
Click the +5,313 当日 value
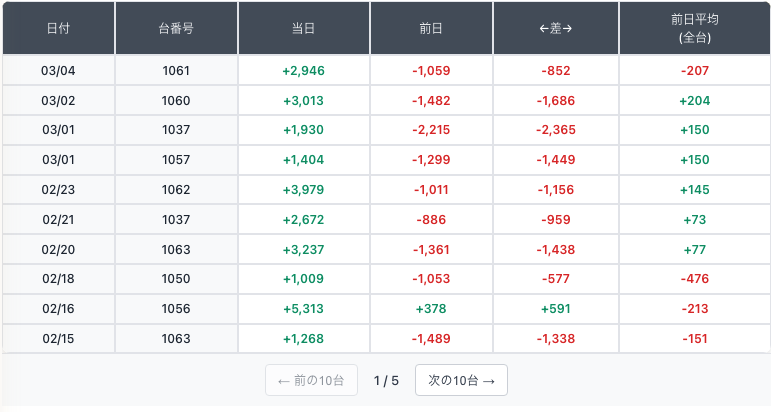pos(304,309)
